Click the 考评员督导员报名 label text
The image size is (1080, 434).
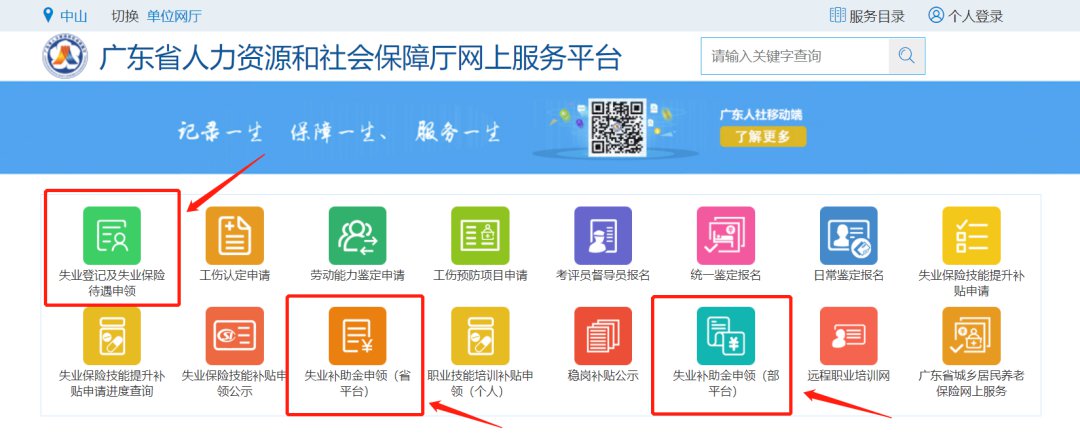[x=603, y=276]
